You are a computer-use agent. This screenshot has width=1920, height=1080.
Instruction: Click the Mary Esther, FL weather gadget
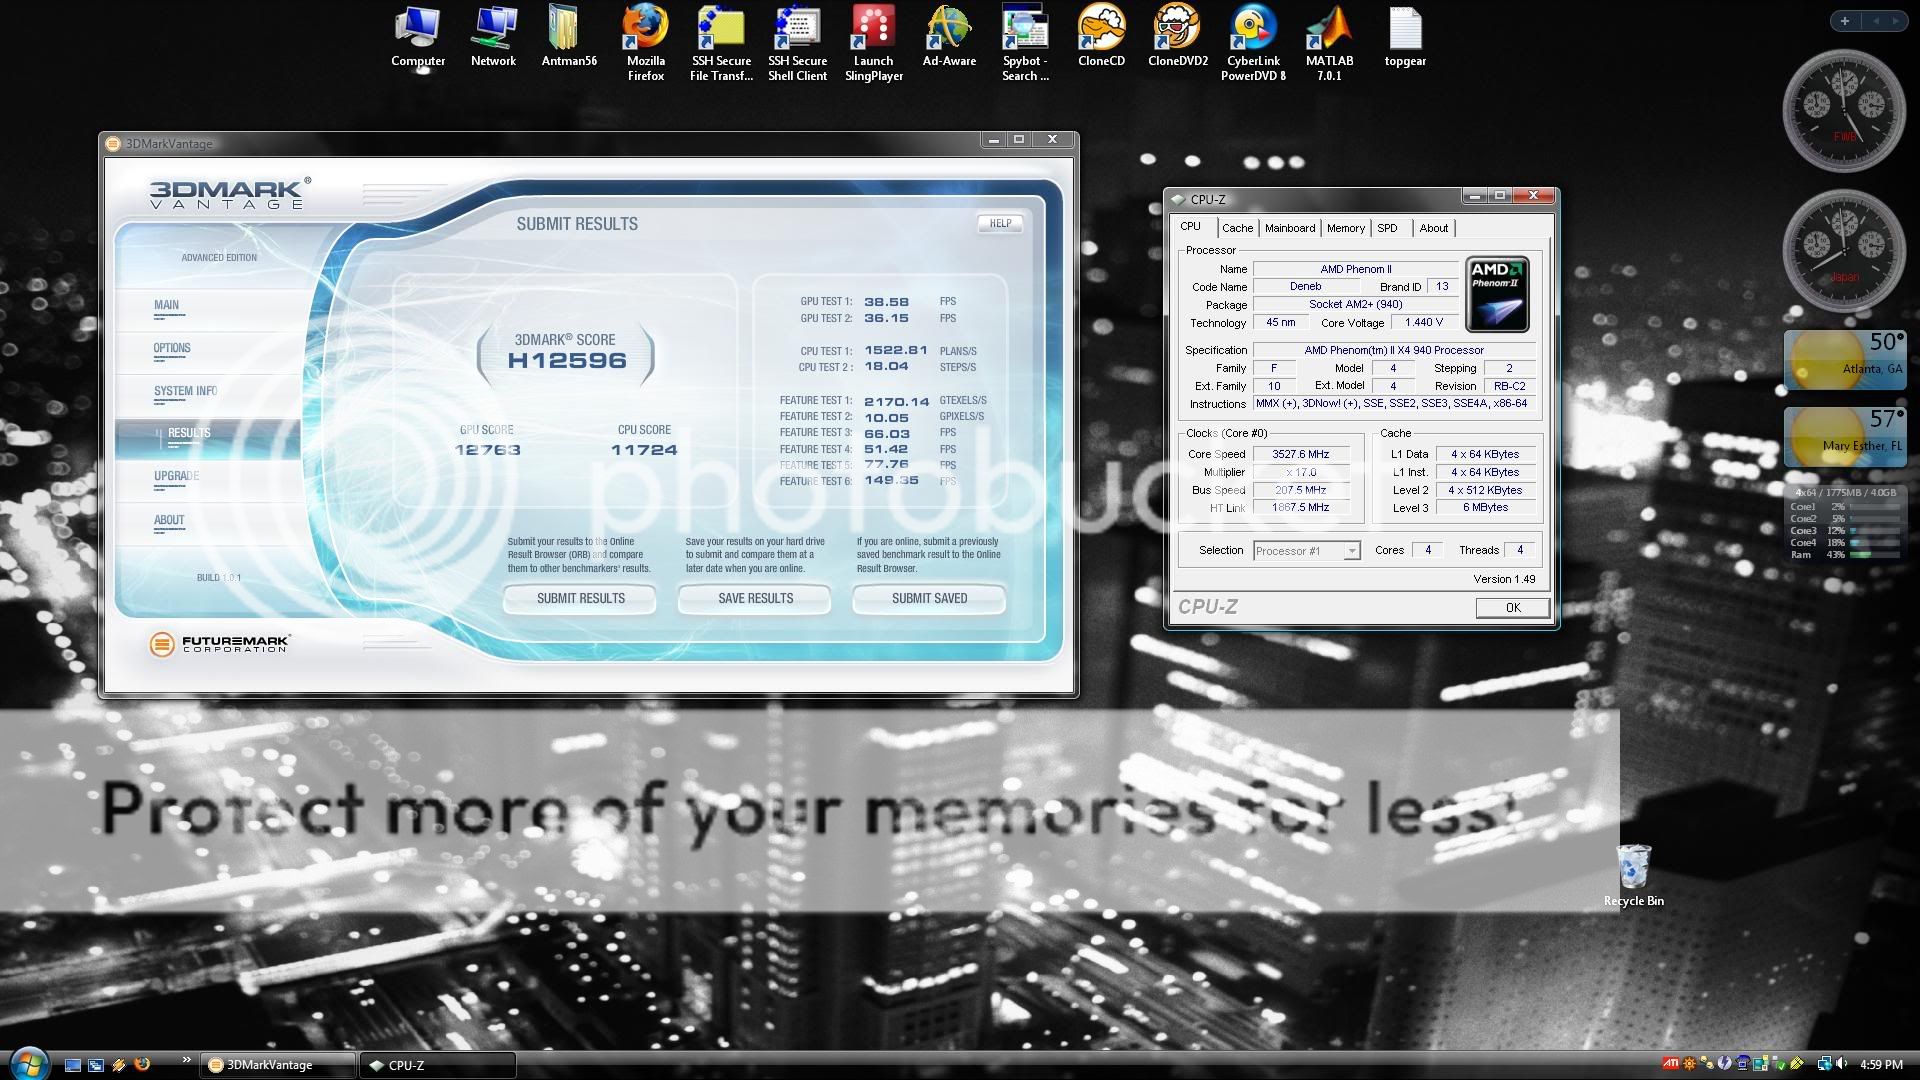[1844, 438]
